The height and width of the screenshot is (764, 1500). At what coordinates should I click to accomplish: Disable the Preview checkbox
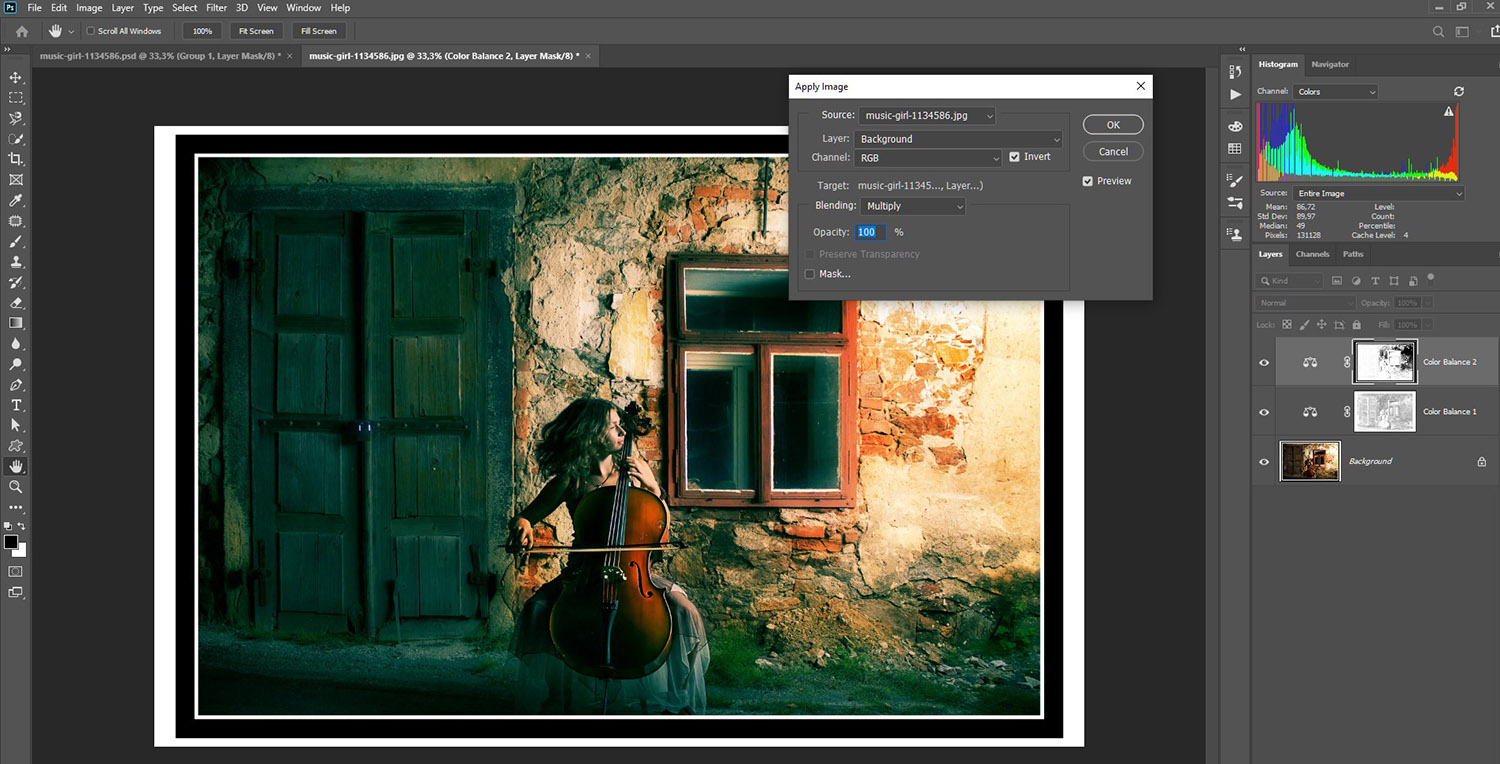1088,181
